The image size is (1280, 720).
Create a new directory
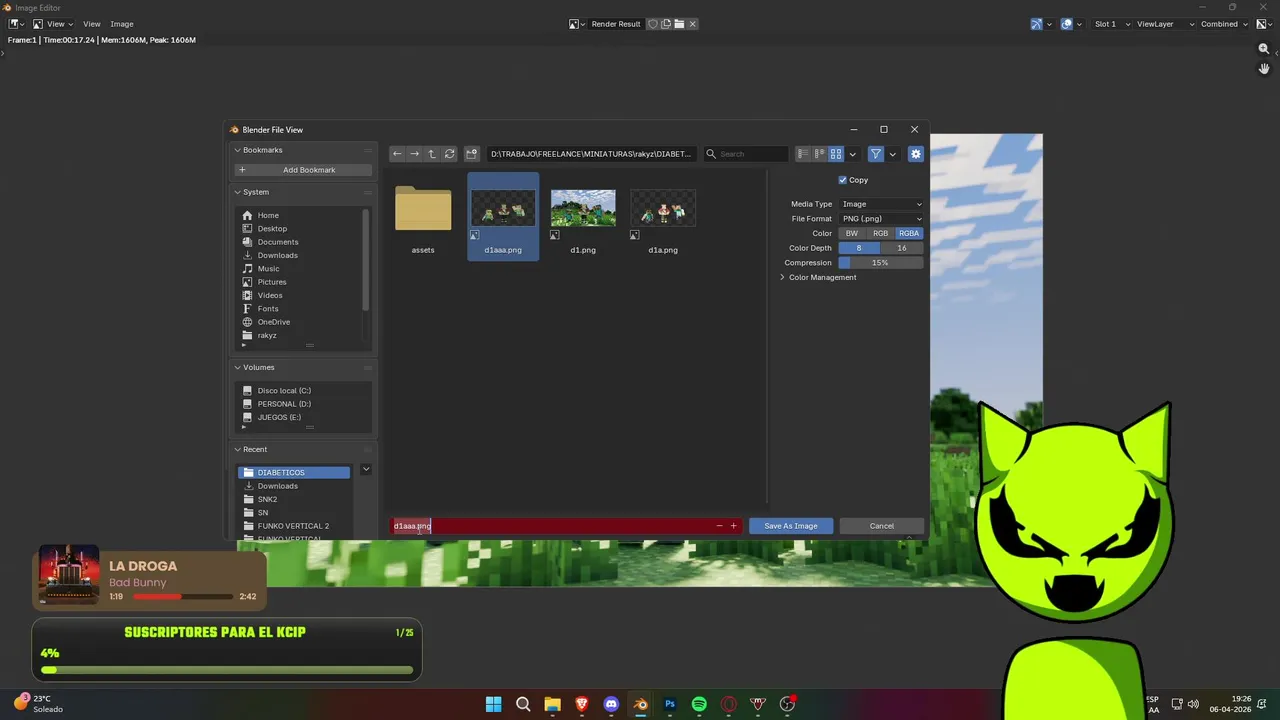[472, 154]
